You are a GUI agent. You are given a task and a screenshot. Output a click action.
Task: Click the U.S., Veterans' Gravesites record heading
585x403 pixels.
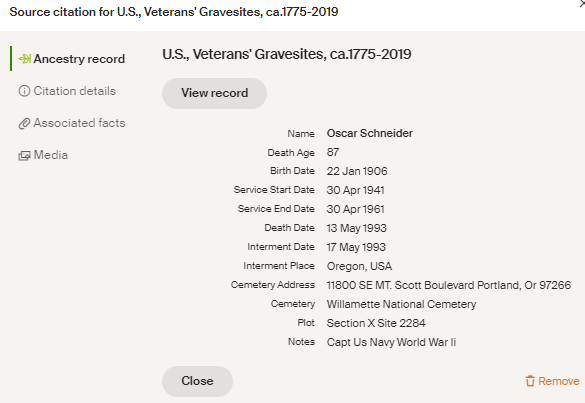(x=287, y=54)
